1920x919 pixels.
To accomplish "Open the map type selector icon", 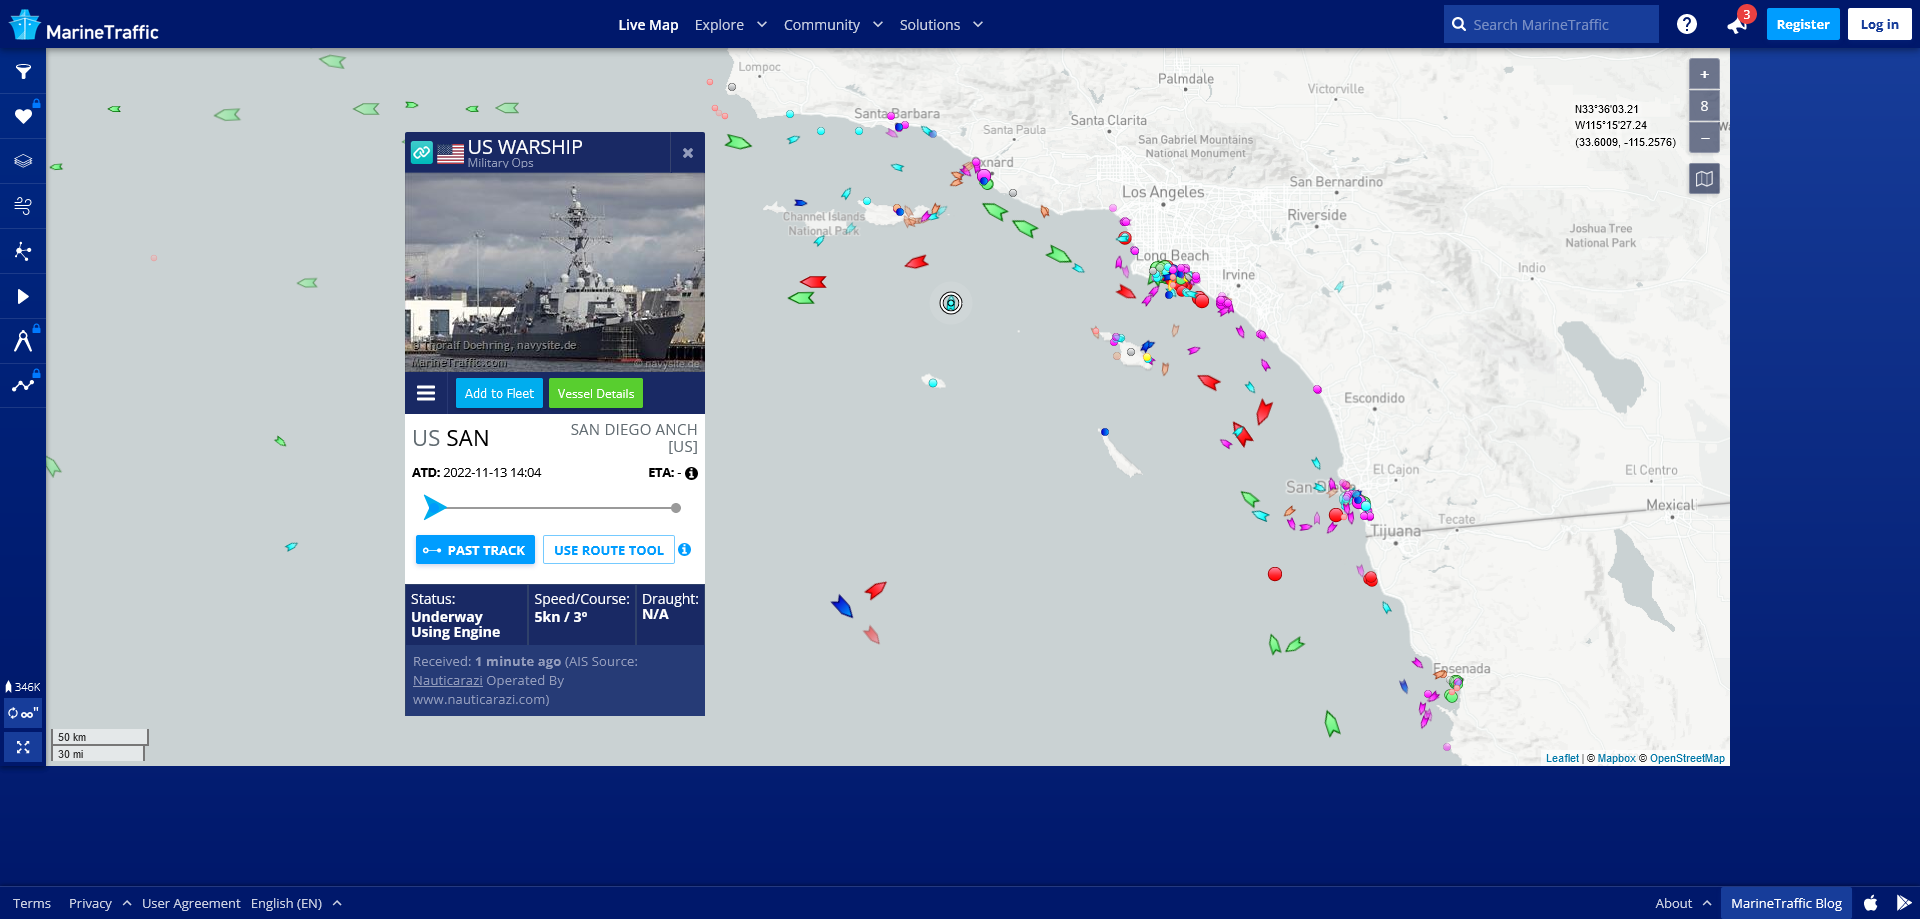I will (x=1704, y=179).
